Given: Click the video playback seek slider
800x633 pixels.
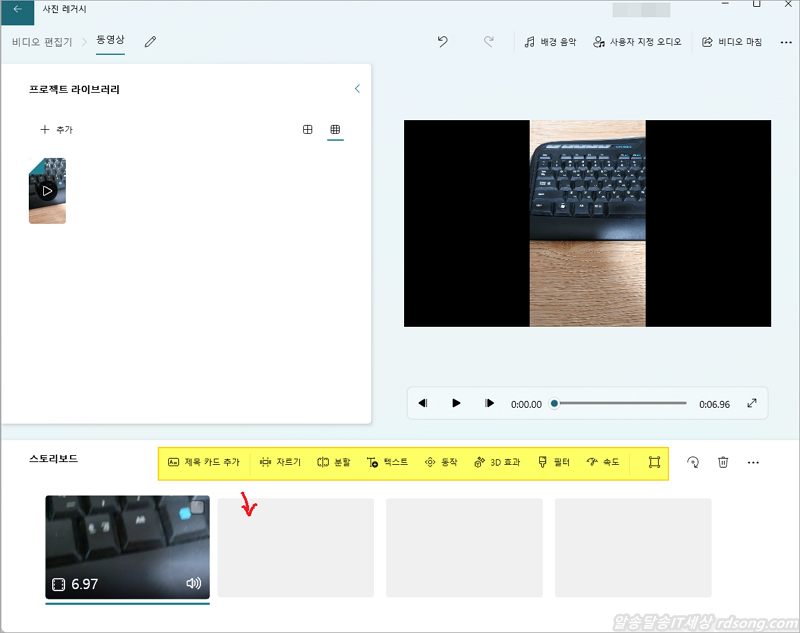Looking at the screenshot, I should (620, 404).
